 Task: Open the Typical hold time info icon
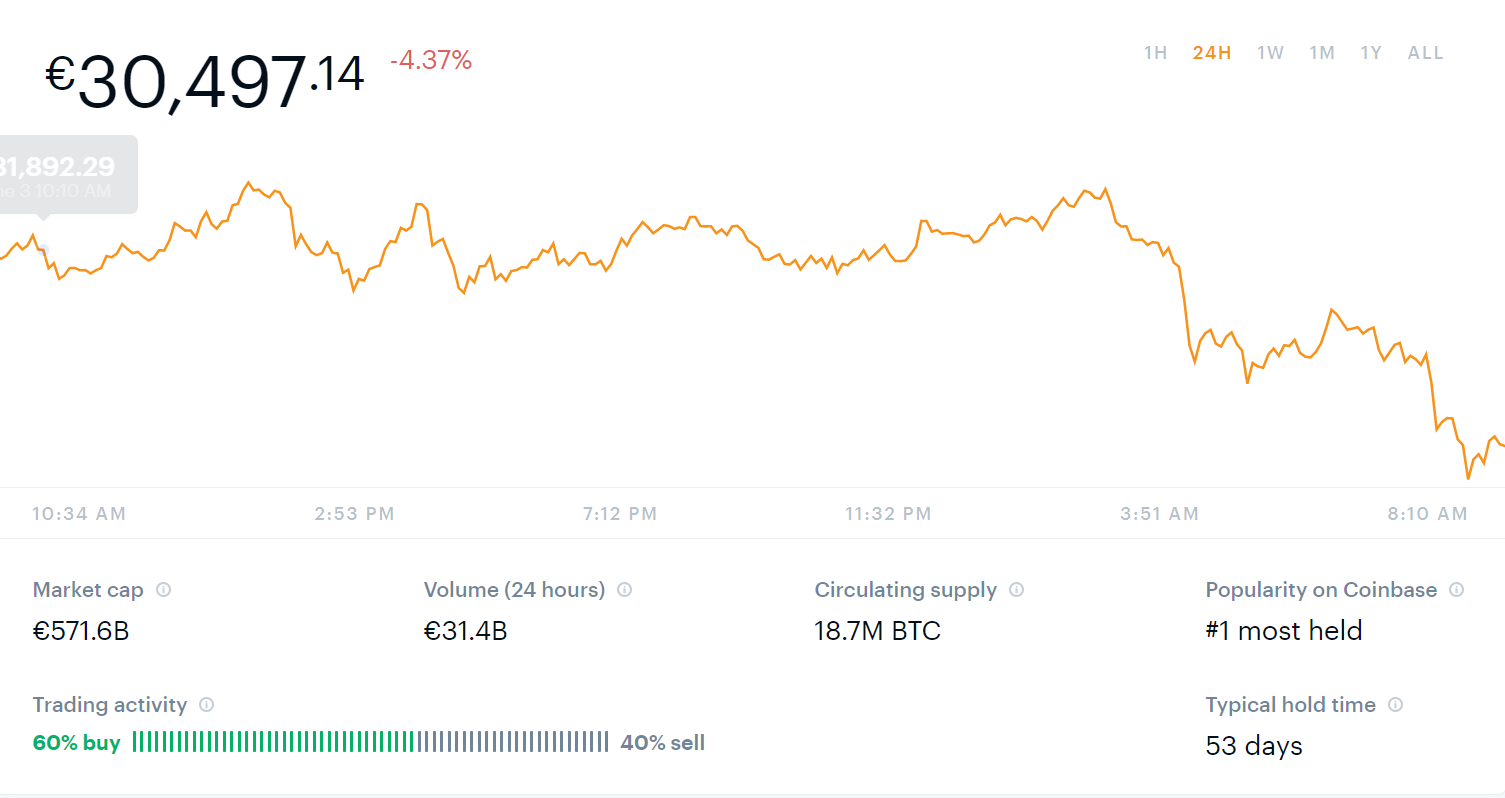click(1395, 705)
